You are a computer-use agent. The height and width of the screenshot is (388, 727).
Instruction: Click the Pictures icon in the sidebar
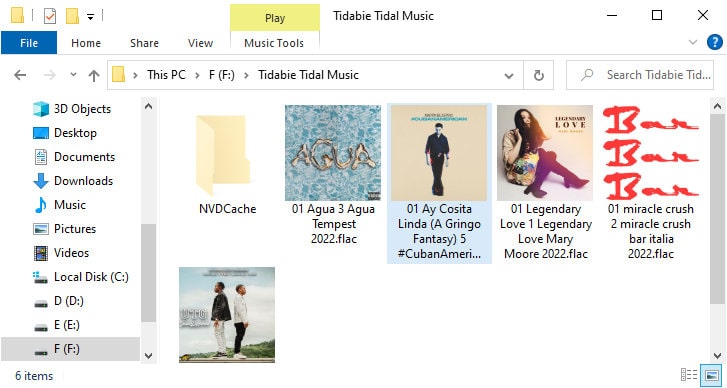tap(41, 229)
